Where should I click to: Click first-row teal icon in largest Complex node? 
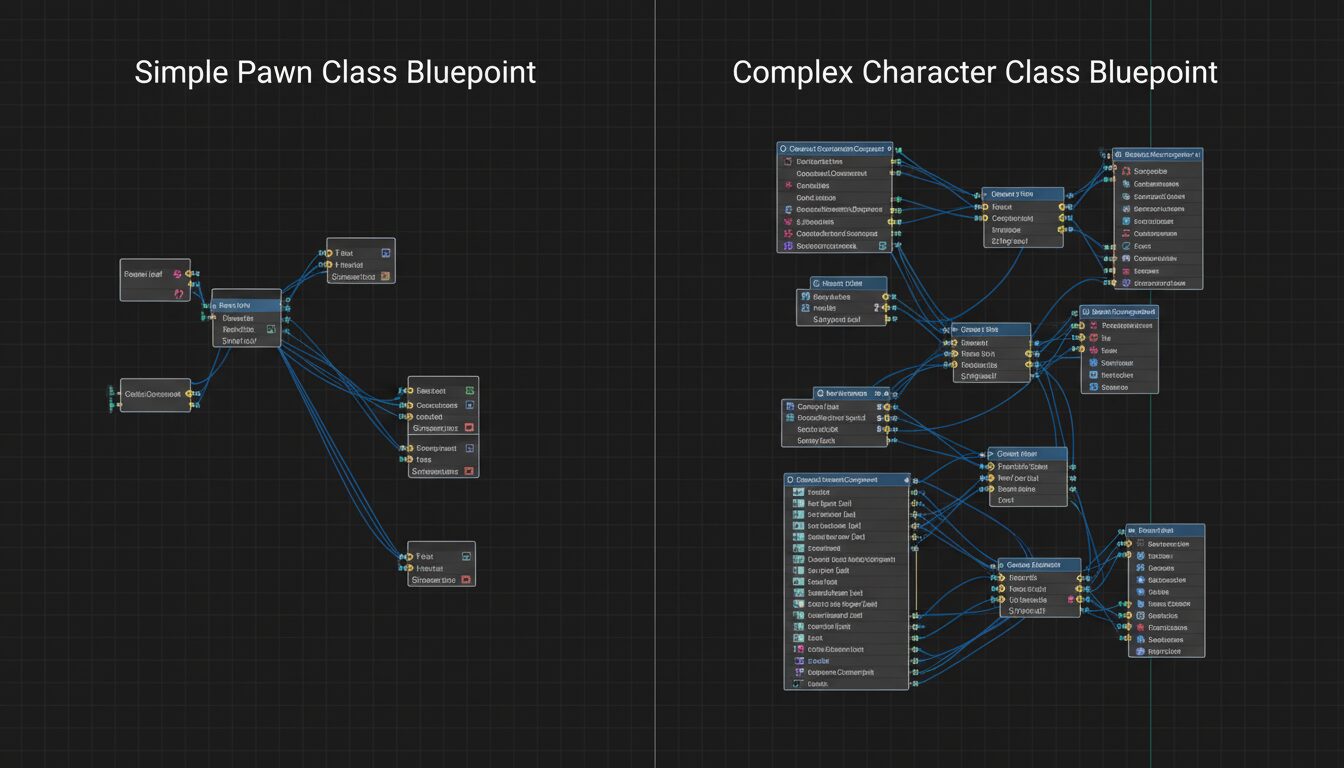(x=798, y=492)
